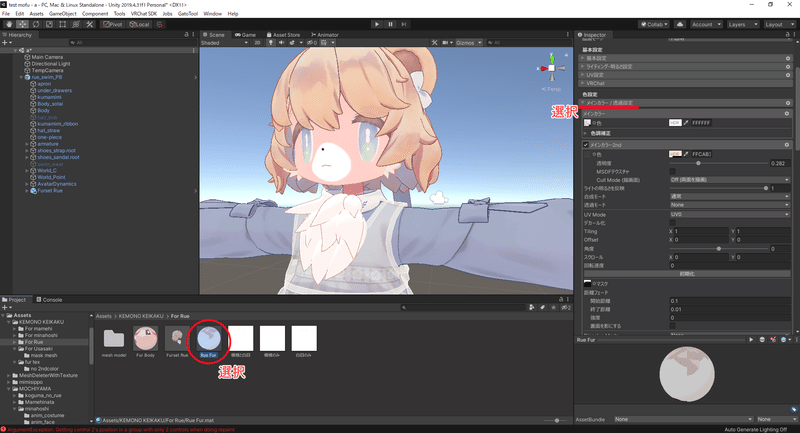This screenshot has height=433, width=800.
Task: Toggle the 裏面を前にする checkbox
Action: pyautogui.click(x=672, y=326)
